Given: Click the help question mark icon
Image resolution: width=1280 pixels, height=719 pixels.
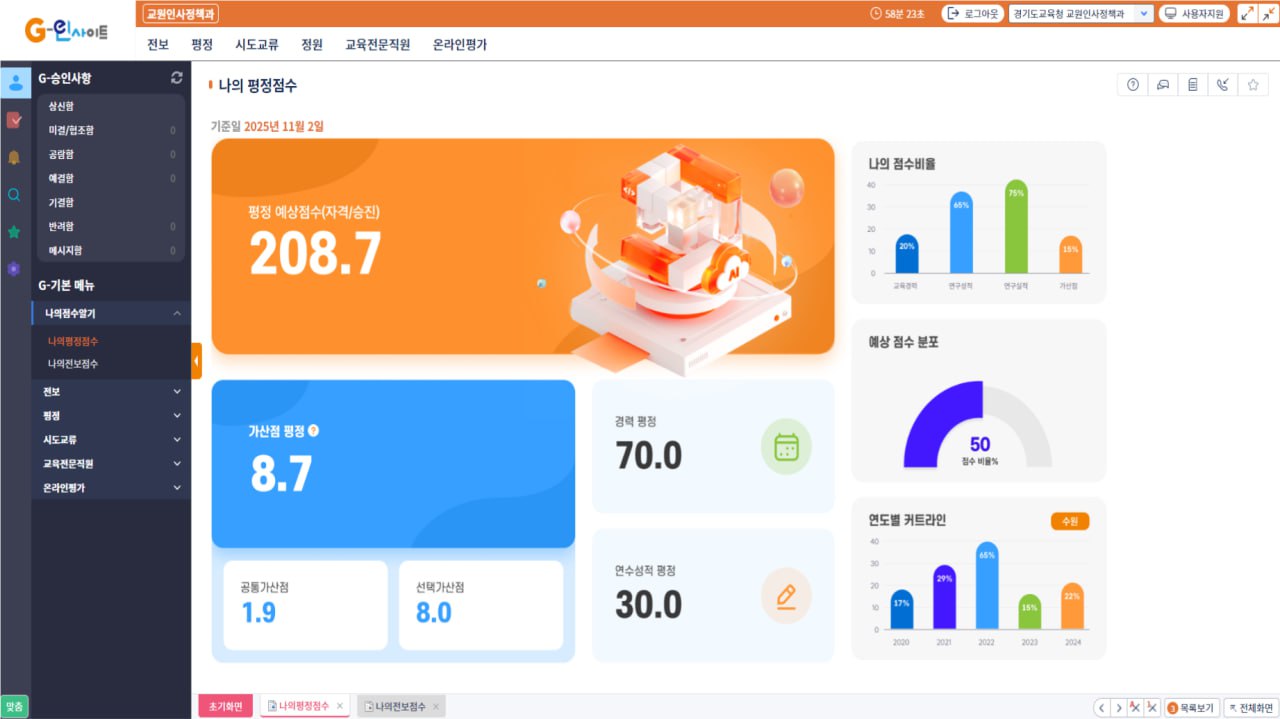Looking at the screenshot, I should (x=1133, y=85).
